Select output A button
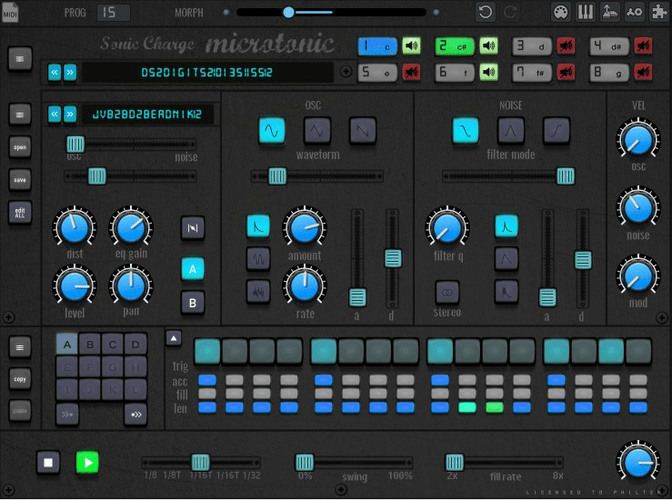 [193, 269]
